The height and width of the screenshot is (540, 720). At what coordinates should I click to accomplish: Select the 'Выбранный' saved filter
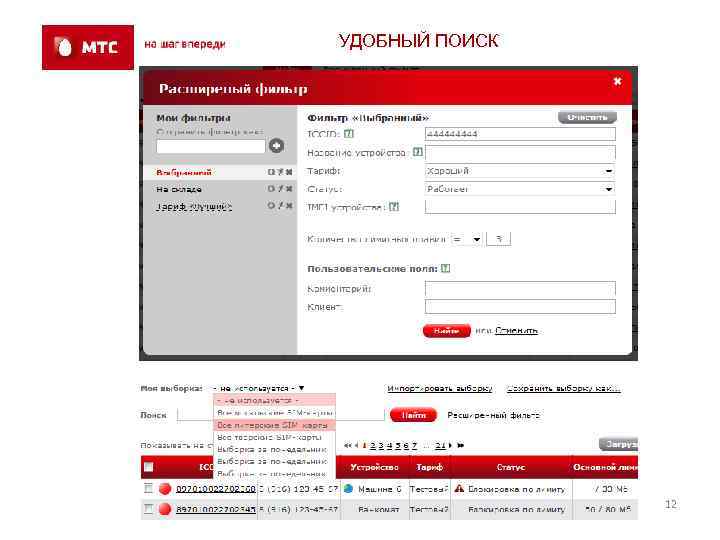pos(184,173)
